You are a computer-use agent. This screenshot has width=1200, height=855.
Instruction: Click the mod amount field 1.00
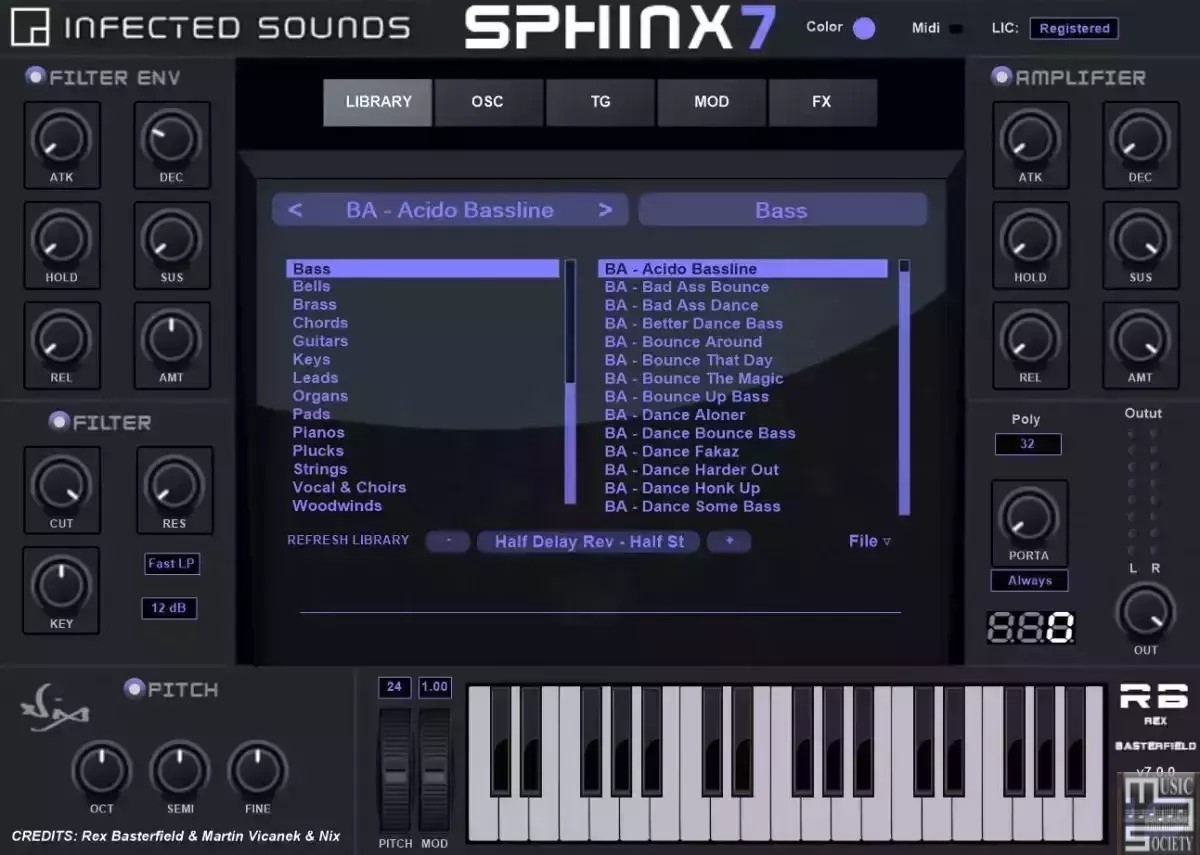[x=434, y=687]
